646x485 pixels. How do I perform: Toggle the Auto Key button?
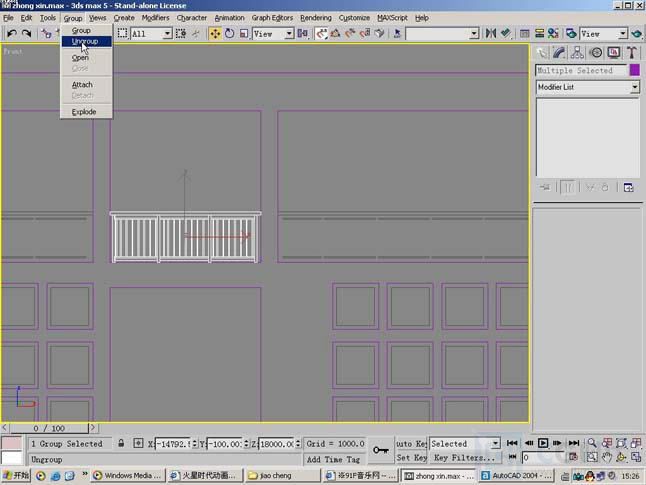point(411,443)
